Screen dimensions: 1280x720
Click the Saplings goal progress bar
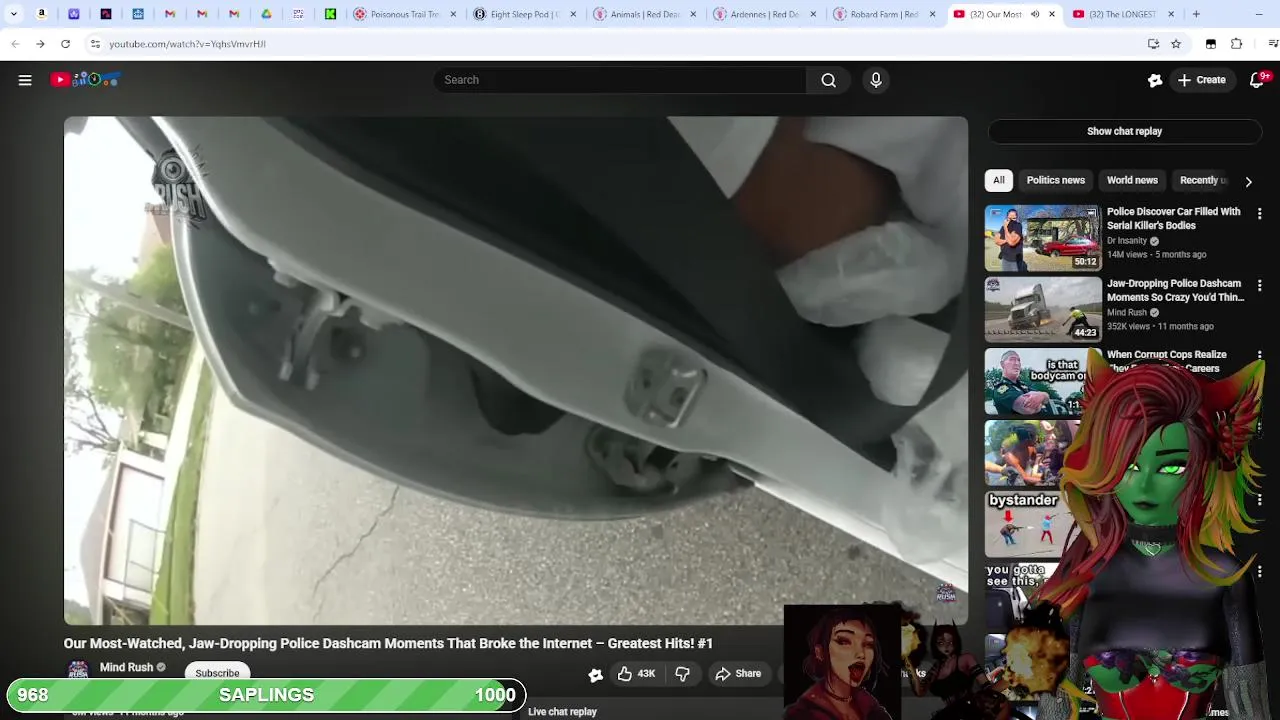[x=266, y=695]
